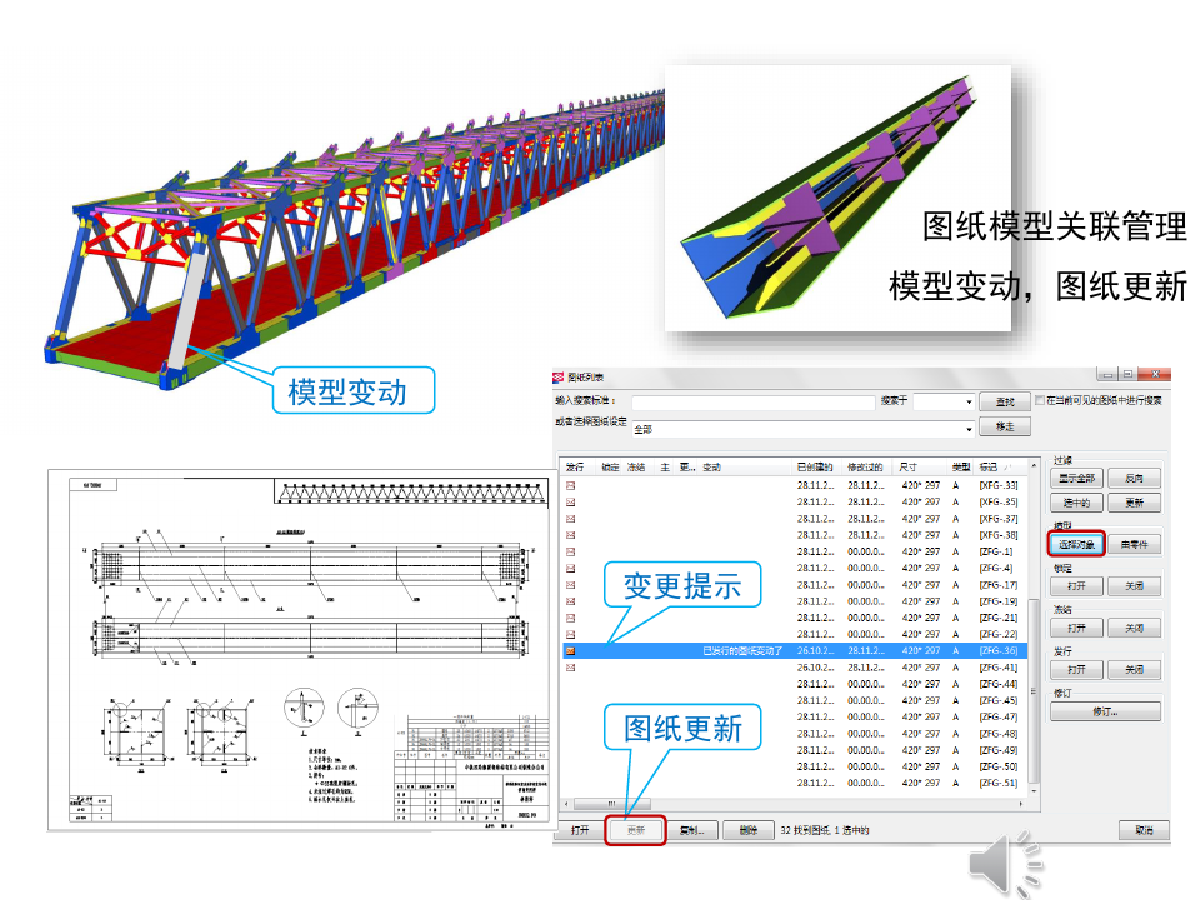This screenshot has height=900, width=1200.
Task: Click the 复制... button
Action: coord(692,830)
